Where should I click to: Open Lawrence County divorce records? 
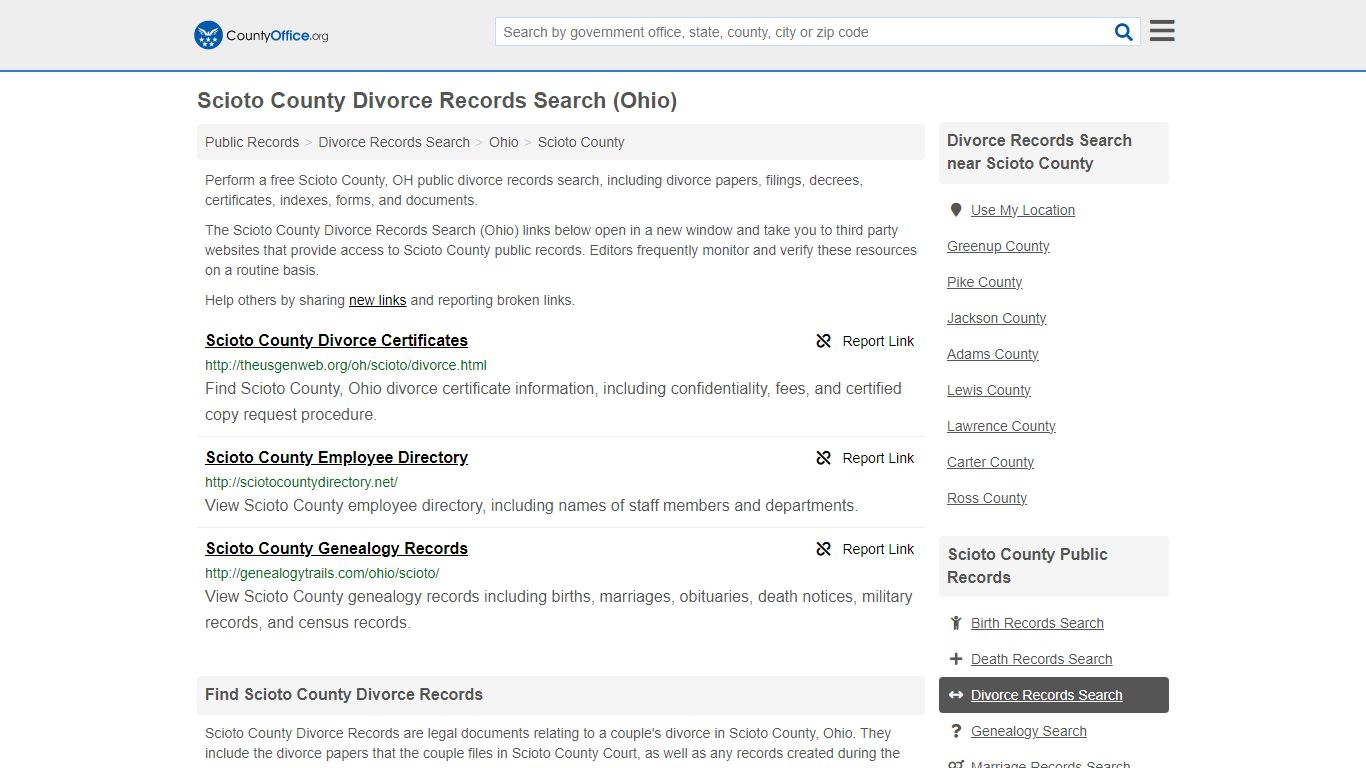pos(1001,426)
